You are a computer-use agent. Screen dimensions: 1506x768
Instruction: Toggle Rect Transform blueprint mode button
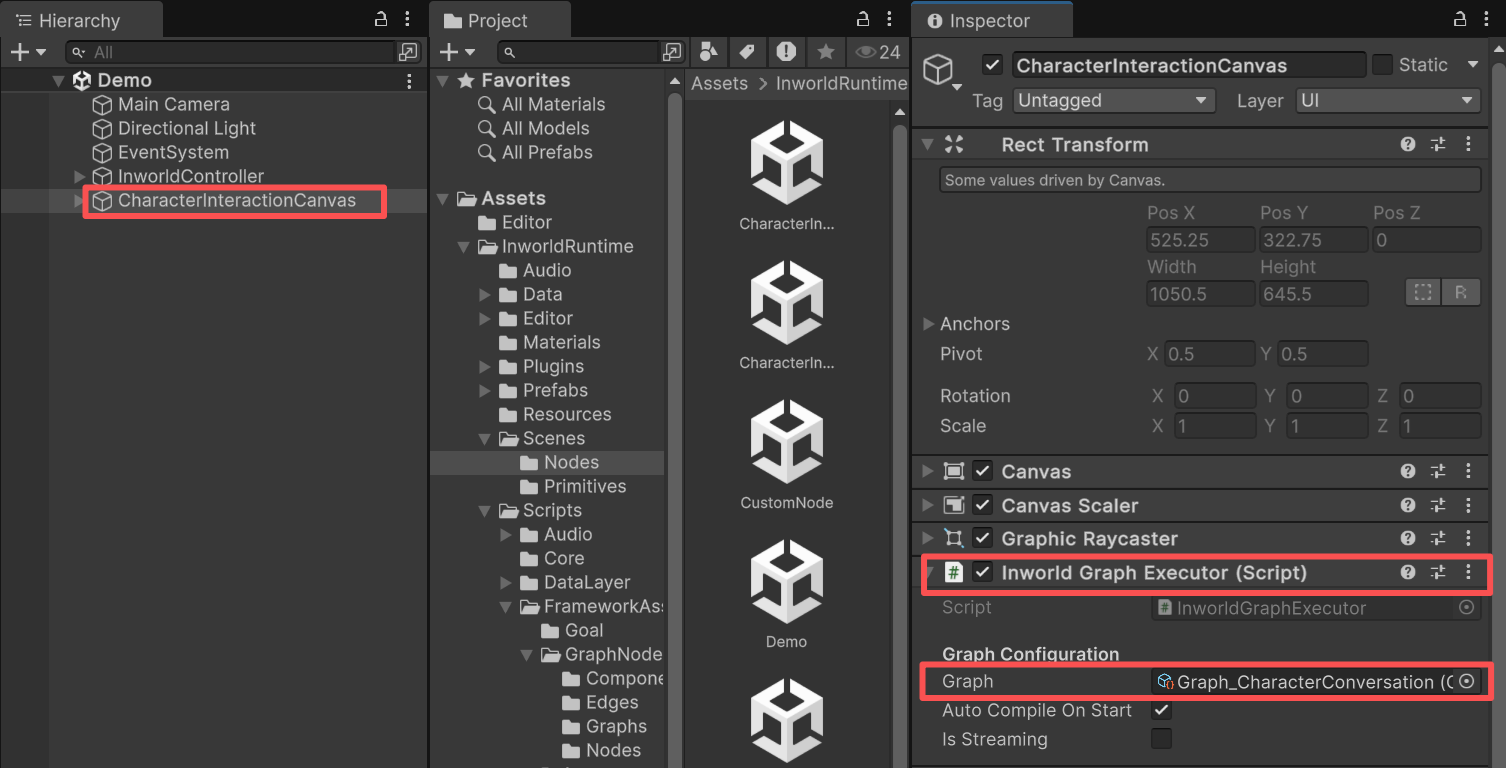[1424, 293]
